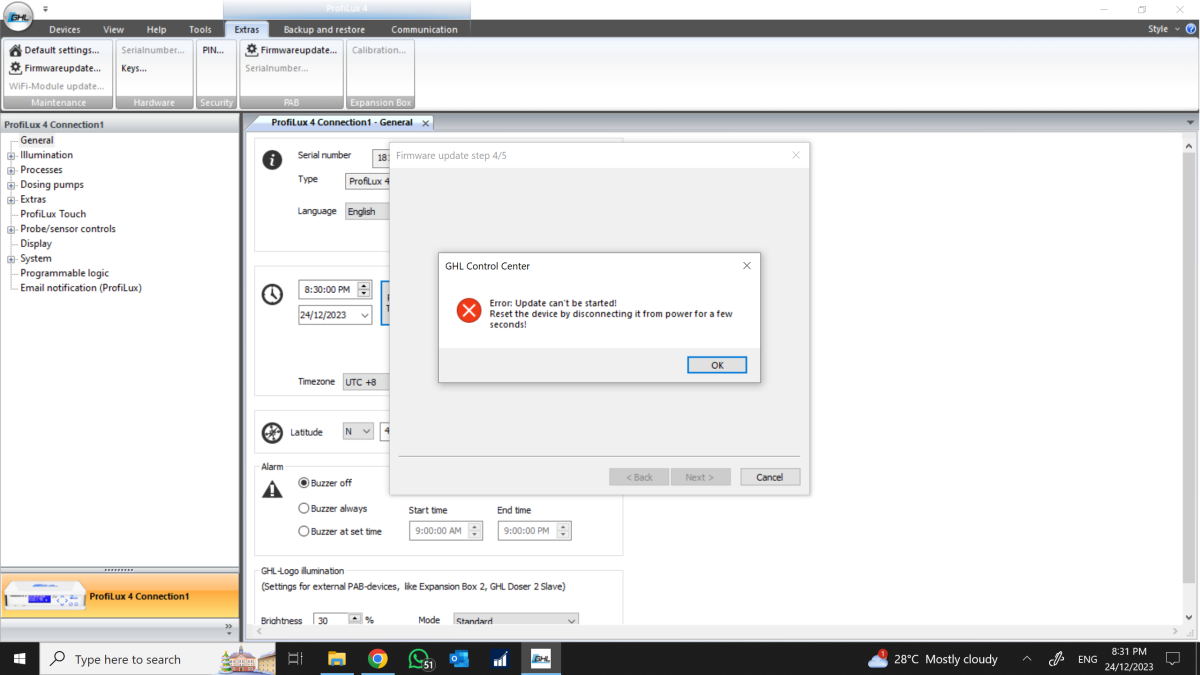Select the Buzzer always option

coord(304,509)
